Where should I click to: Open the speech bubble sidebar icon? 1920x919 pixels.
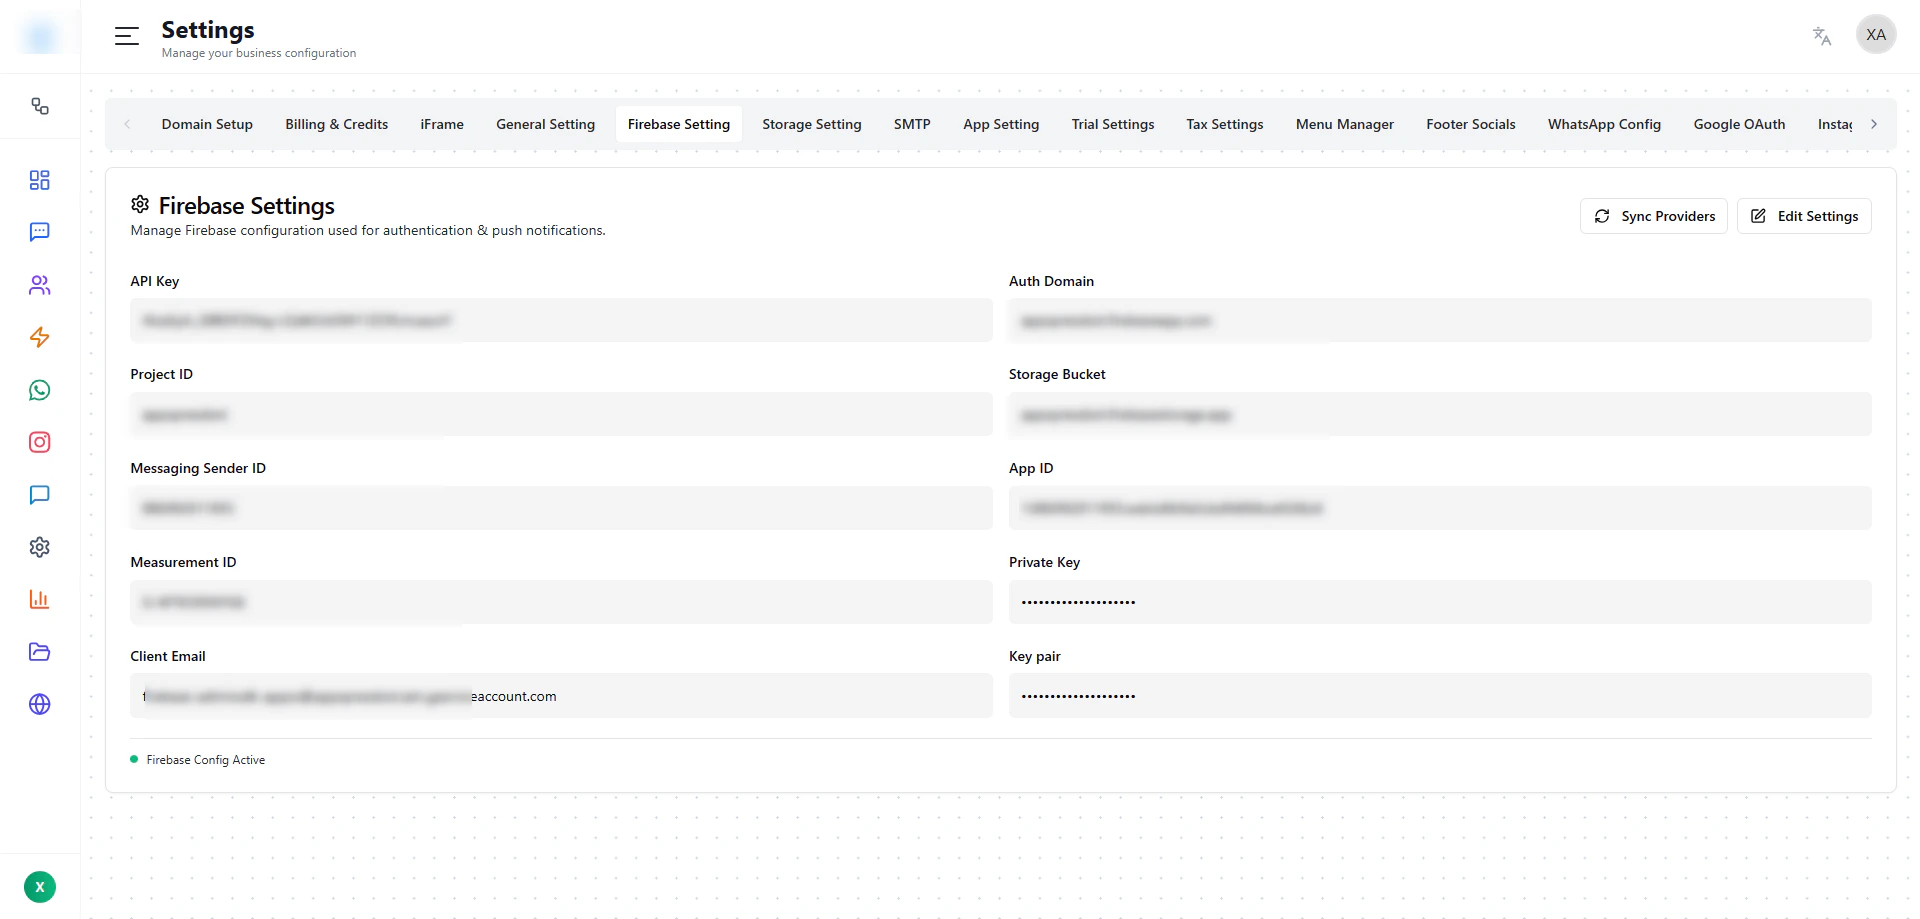click(x=40, y=495)
